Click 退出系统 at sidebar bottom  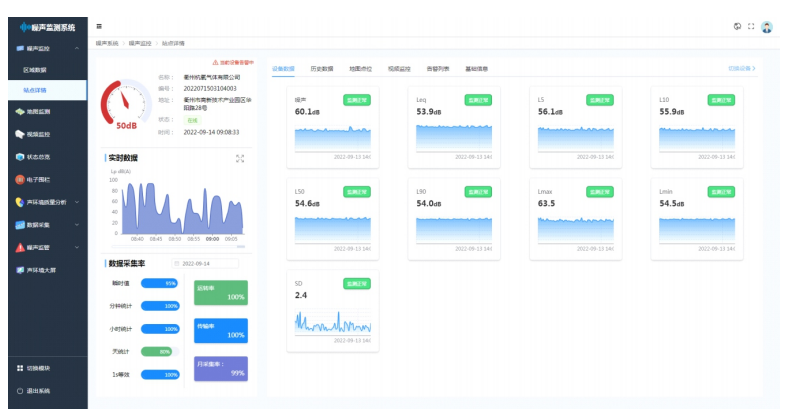(x=38, y=389)
